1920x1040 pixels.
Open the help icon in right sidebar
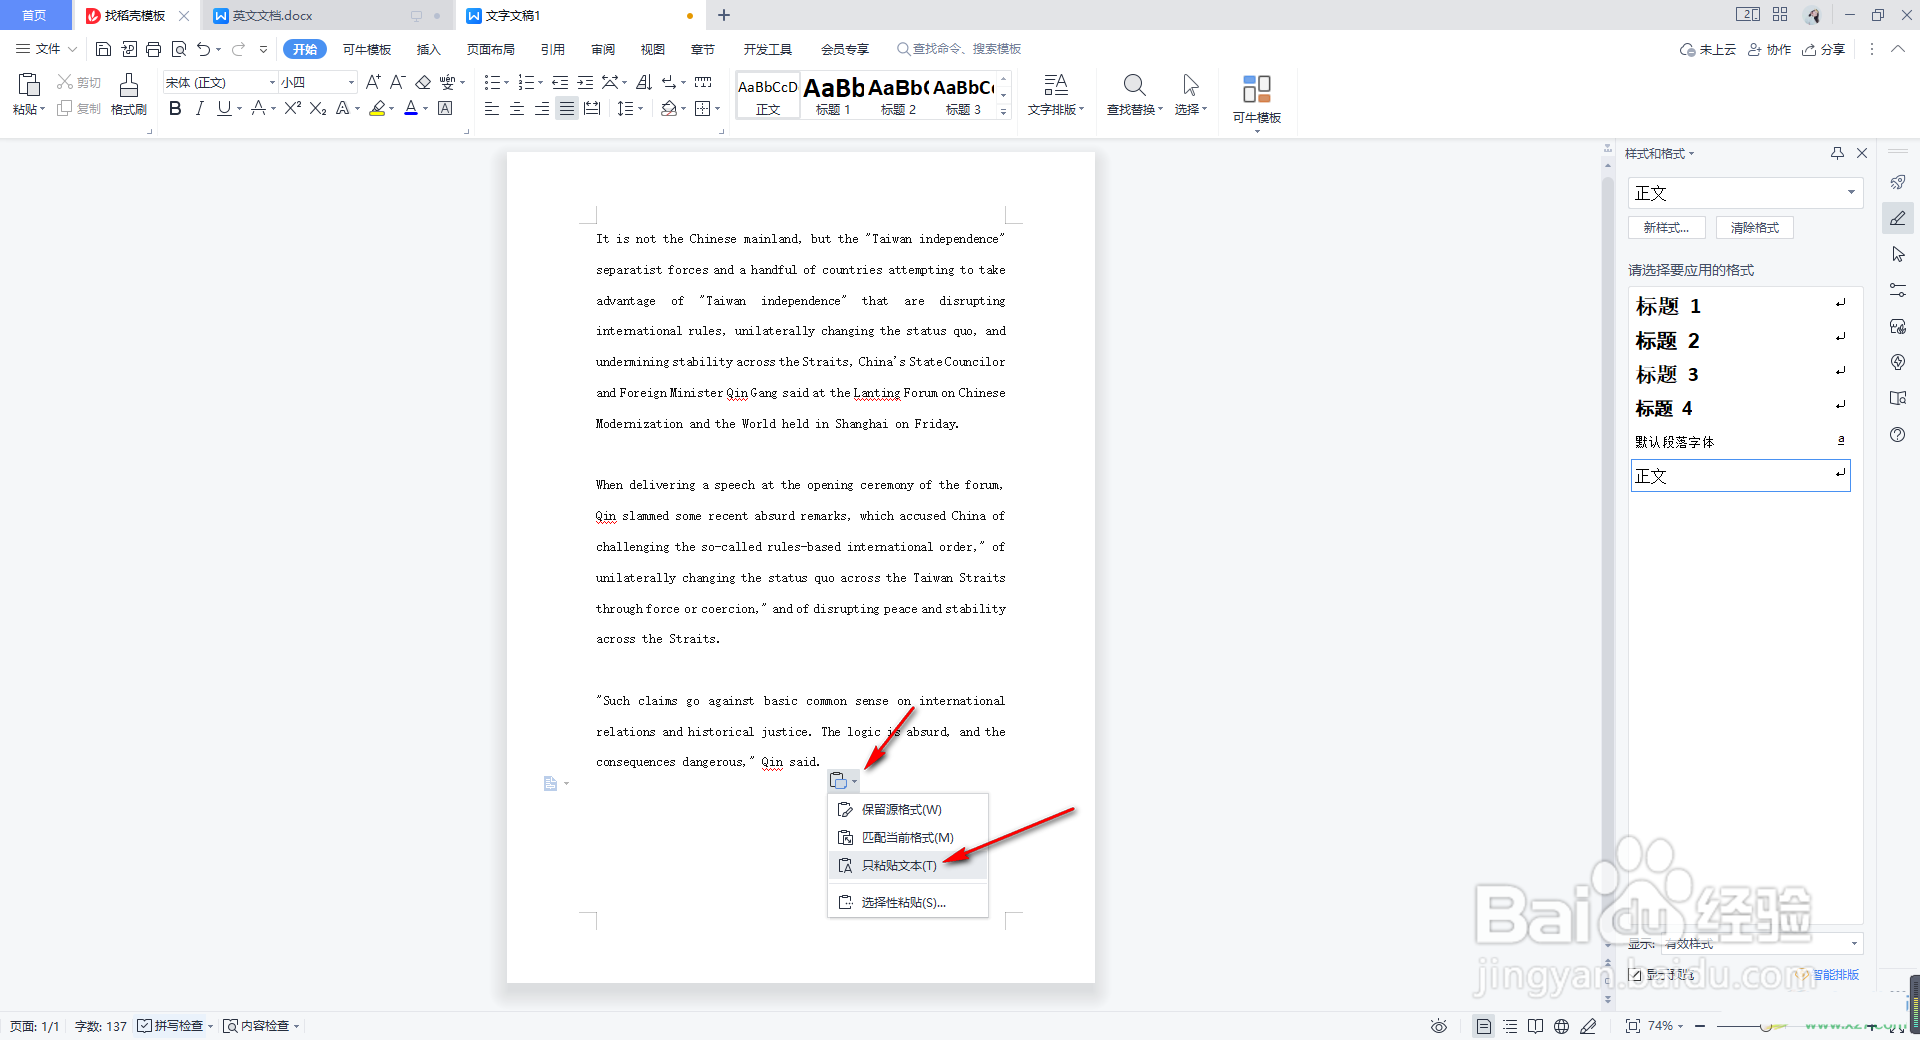coord(1898,434)
